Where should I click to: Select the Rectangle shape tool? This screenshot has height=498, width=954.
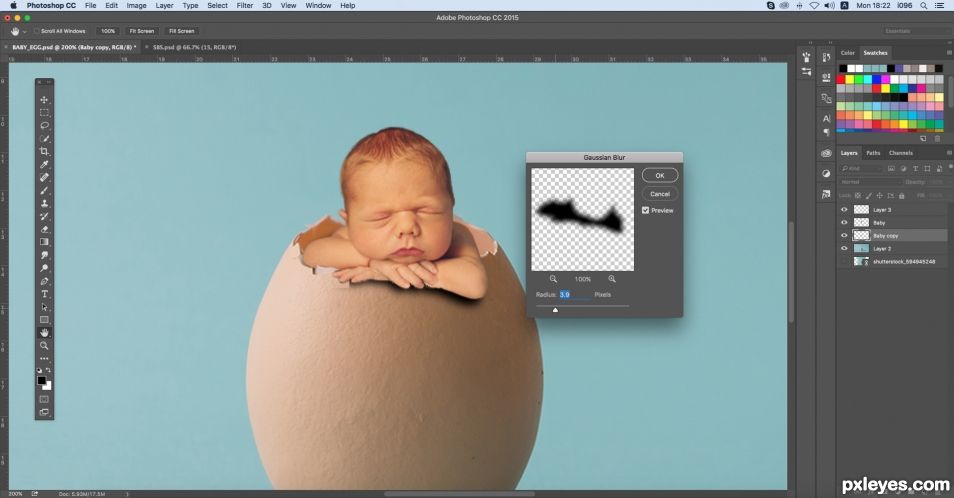pos(44,320)
